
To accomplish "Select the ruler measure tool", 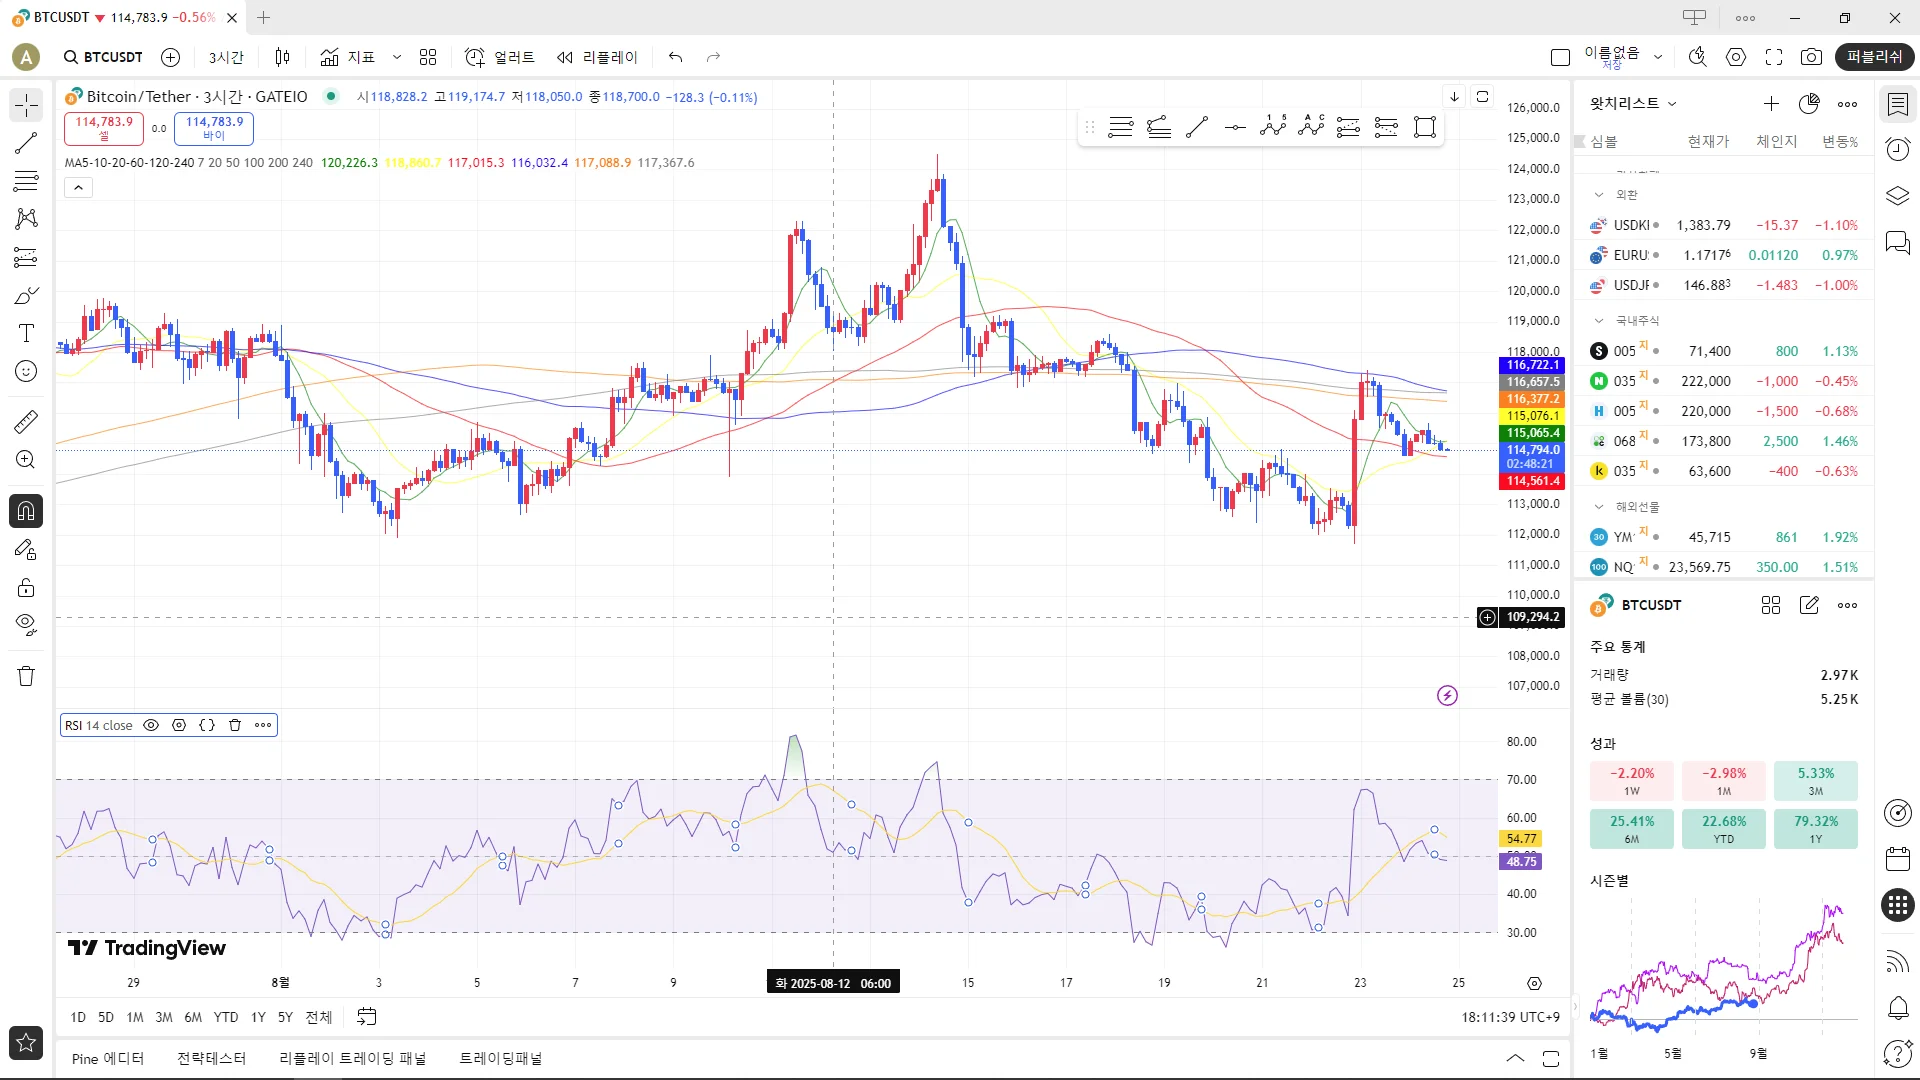I will click(x=26, y=422).
